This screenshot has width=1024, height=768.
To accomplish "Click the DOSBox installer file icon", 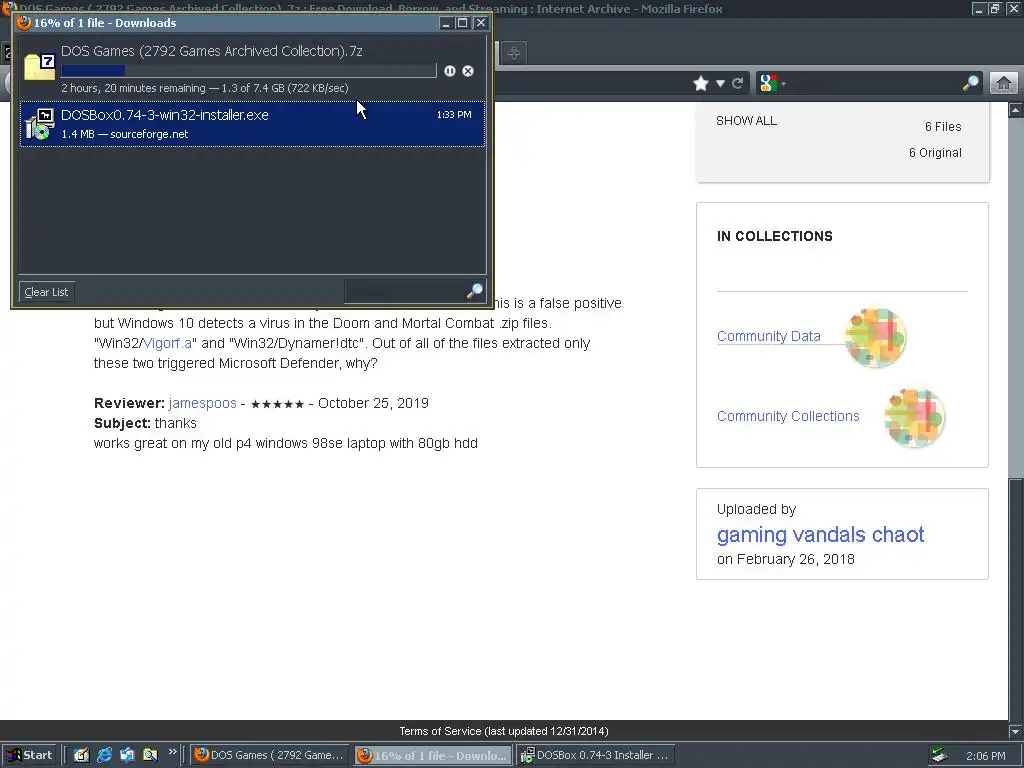I will click(x=39, y=124).
